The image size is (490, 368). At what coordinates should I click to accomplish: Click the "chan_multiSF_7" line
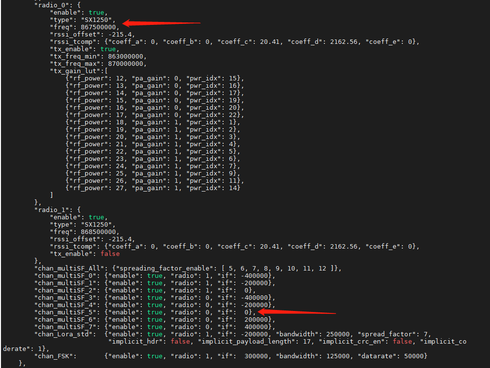(x=155, y=327)
